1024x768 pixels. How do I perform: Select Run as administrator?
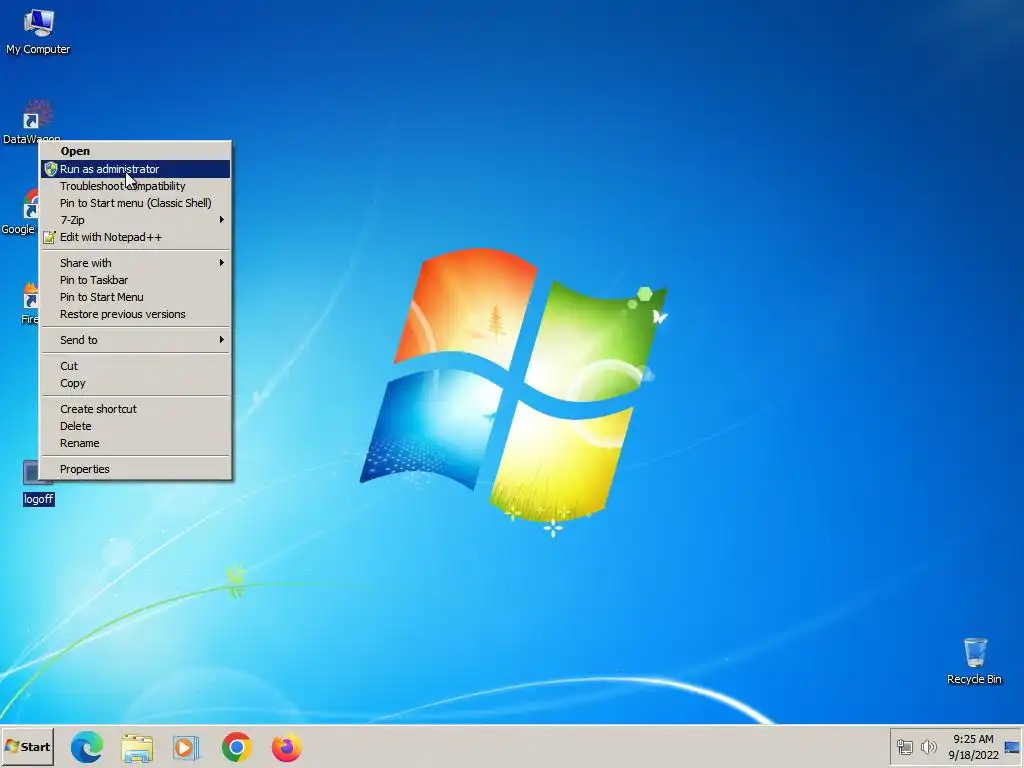[136, 169]
